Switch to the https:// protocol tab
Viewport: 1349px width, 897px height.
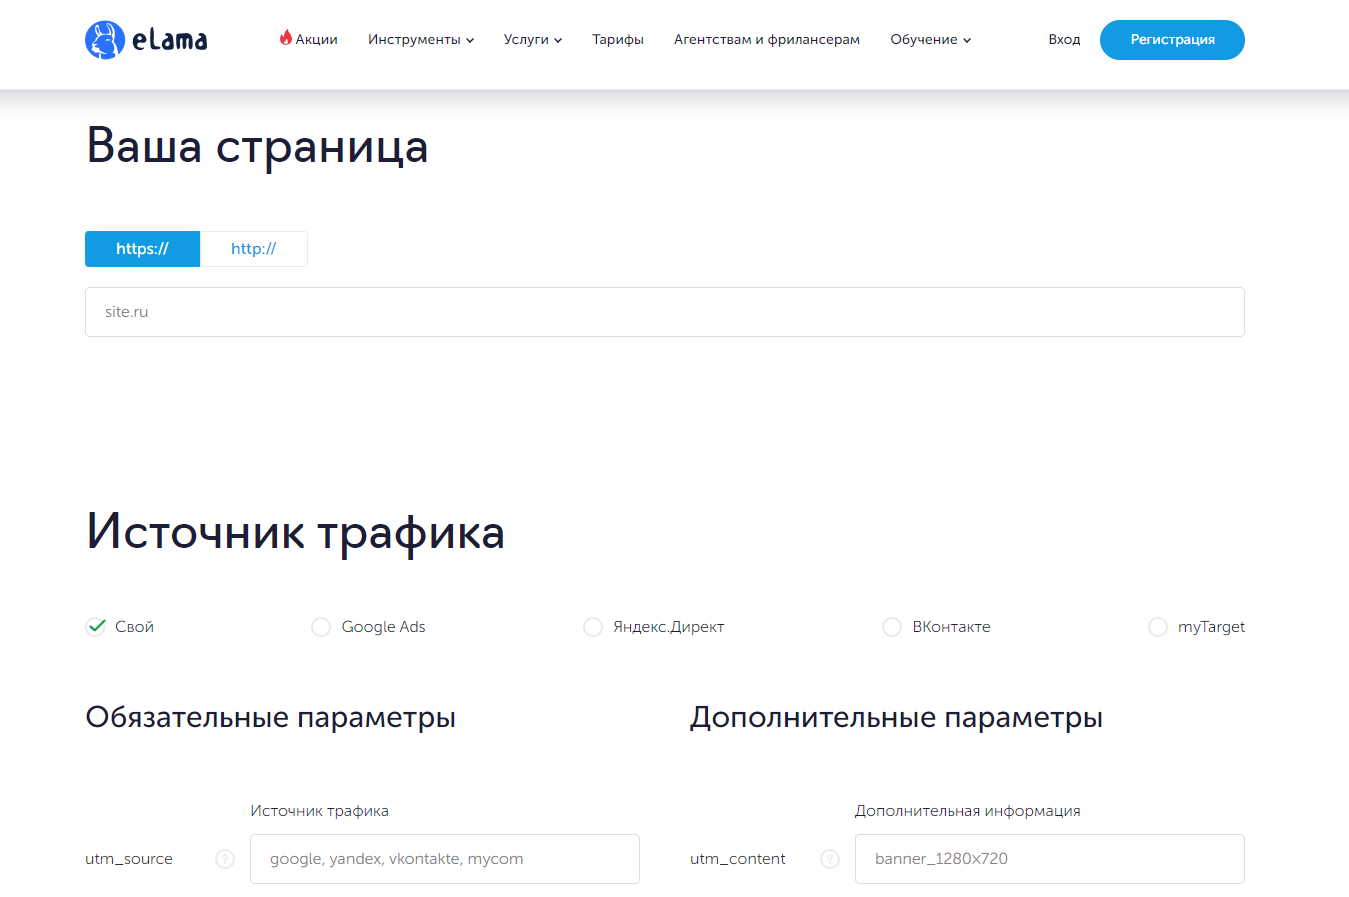tap(142, 249)
